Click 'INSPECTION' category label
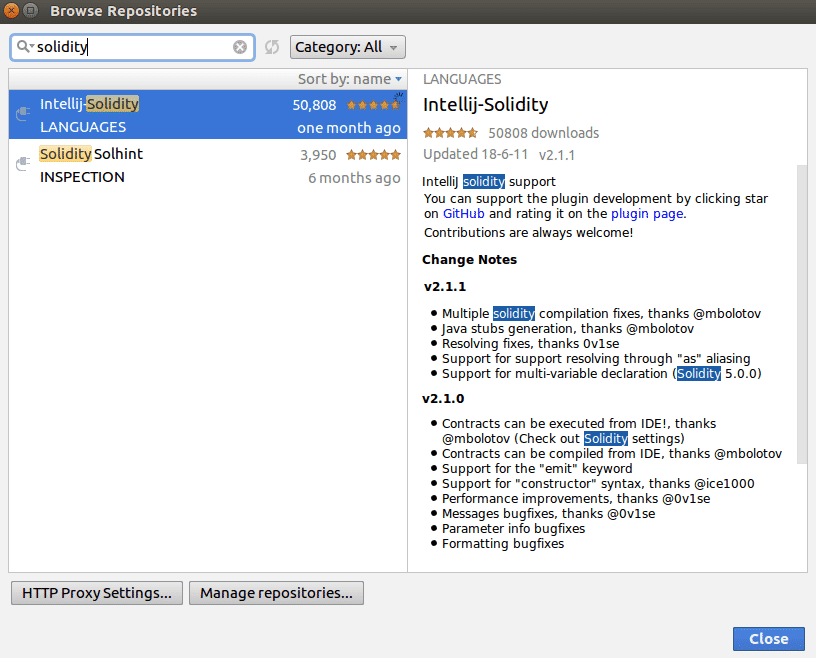 (82, 178)
